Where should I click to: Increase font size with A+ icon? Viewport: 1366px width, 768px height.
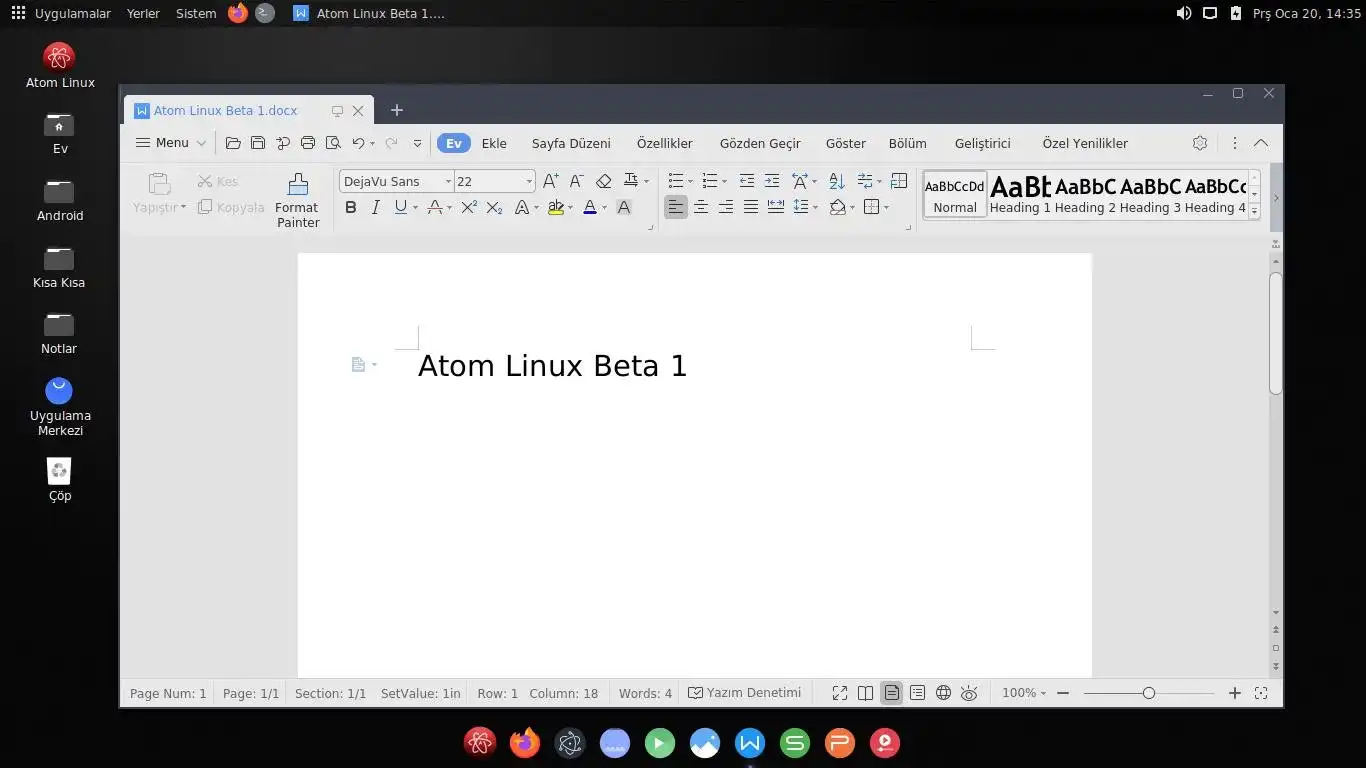(x=551, y=181)
